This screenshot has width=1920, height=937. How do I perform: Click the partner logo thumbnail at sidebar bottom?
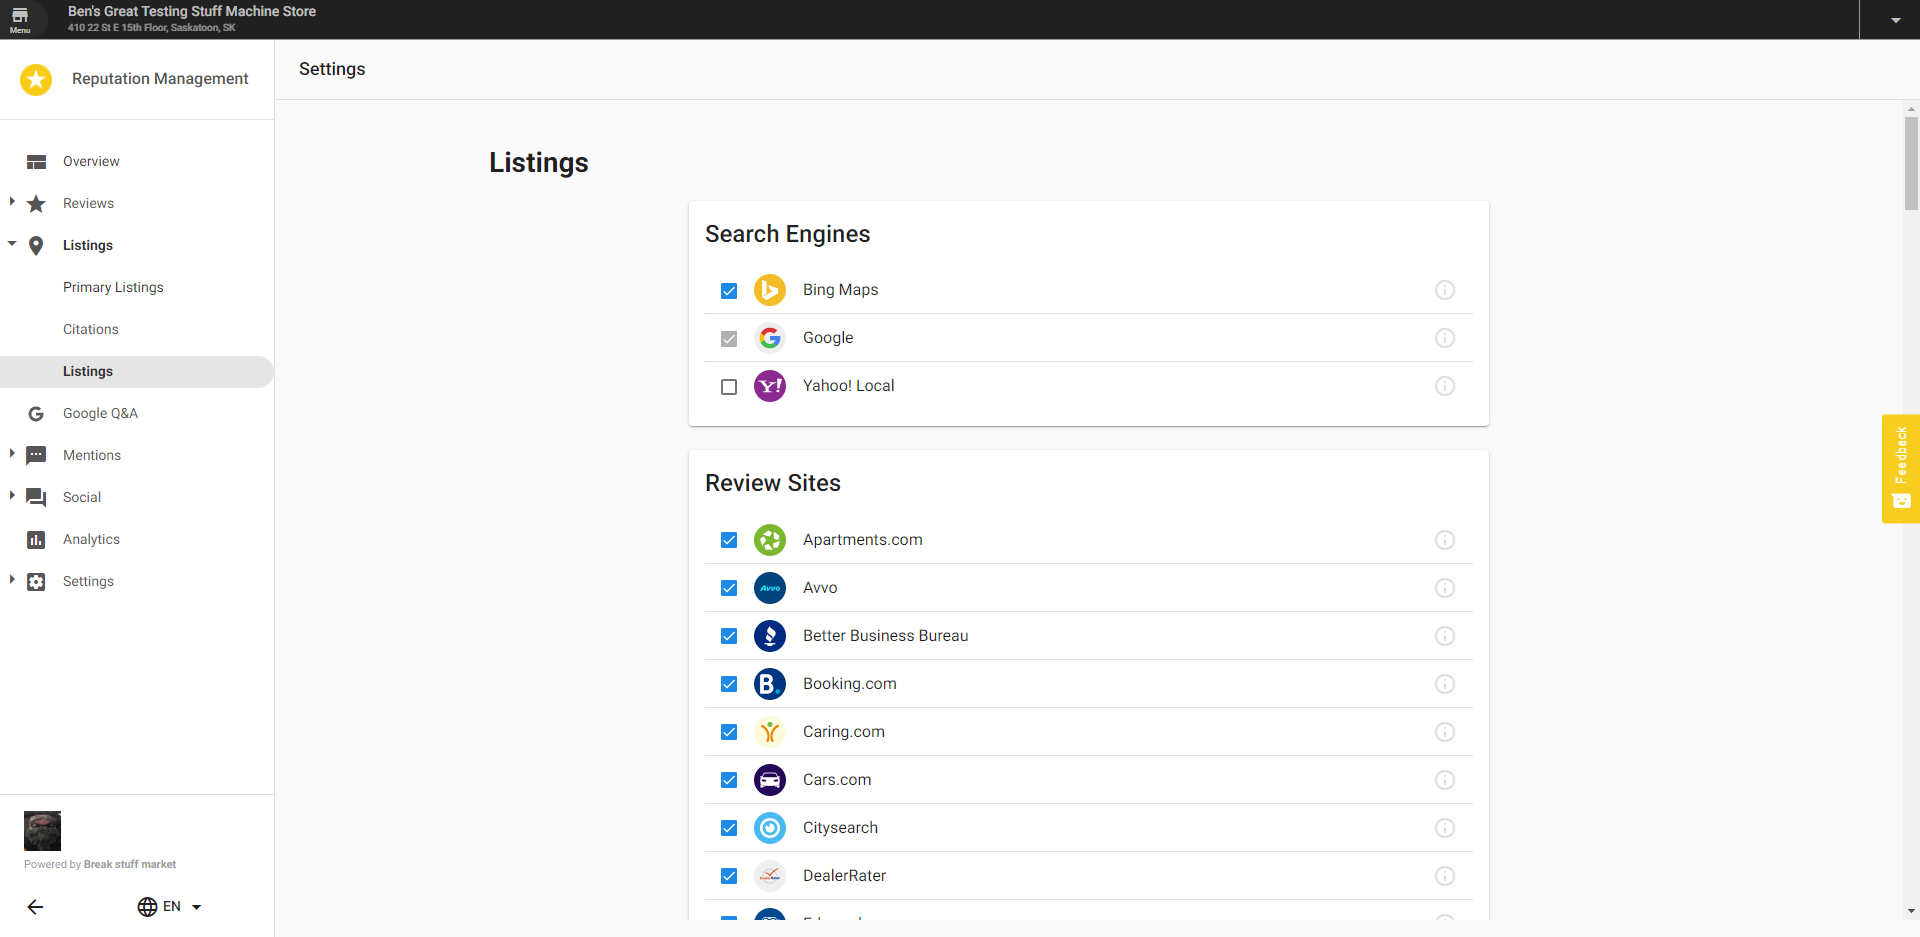(x=42, y=831)
